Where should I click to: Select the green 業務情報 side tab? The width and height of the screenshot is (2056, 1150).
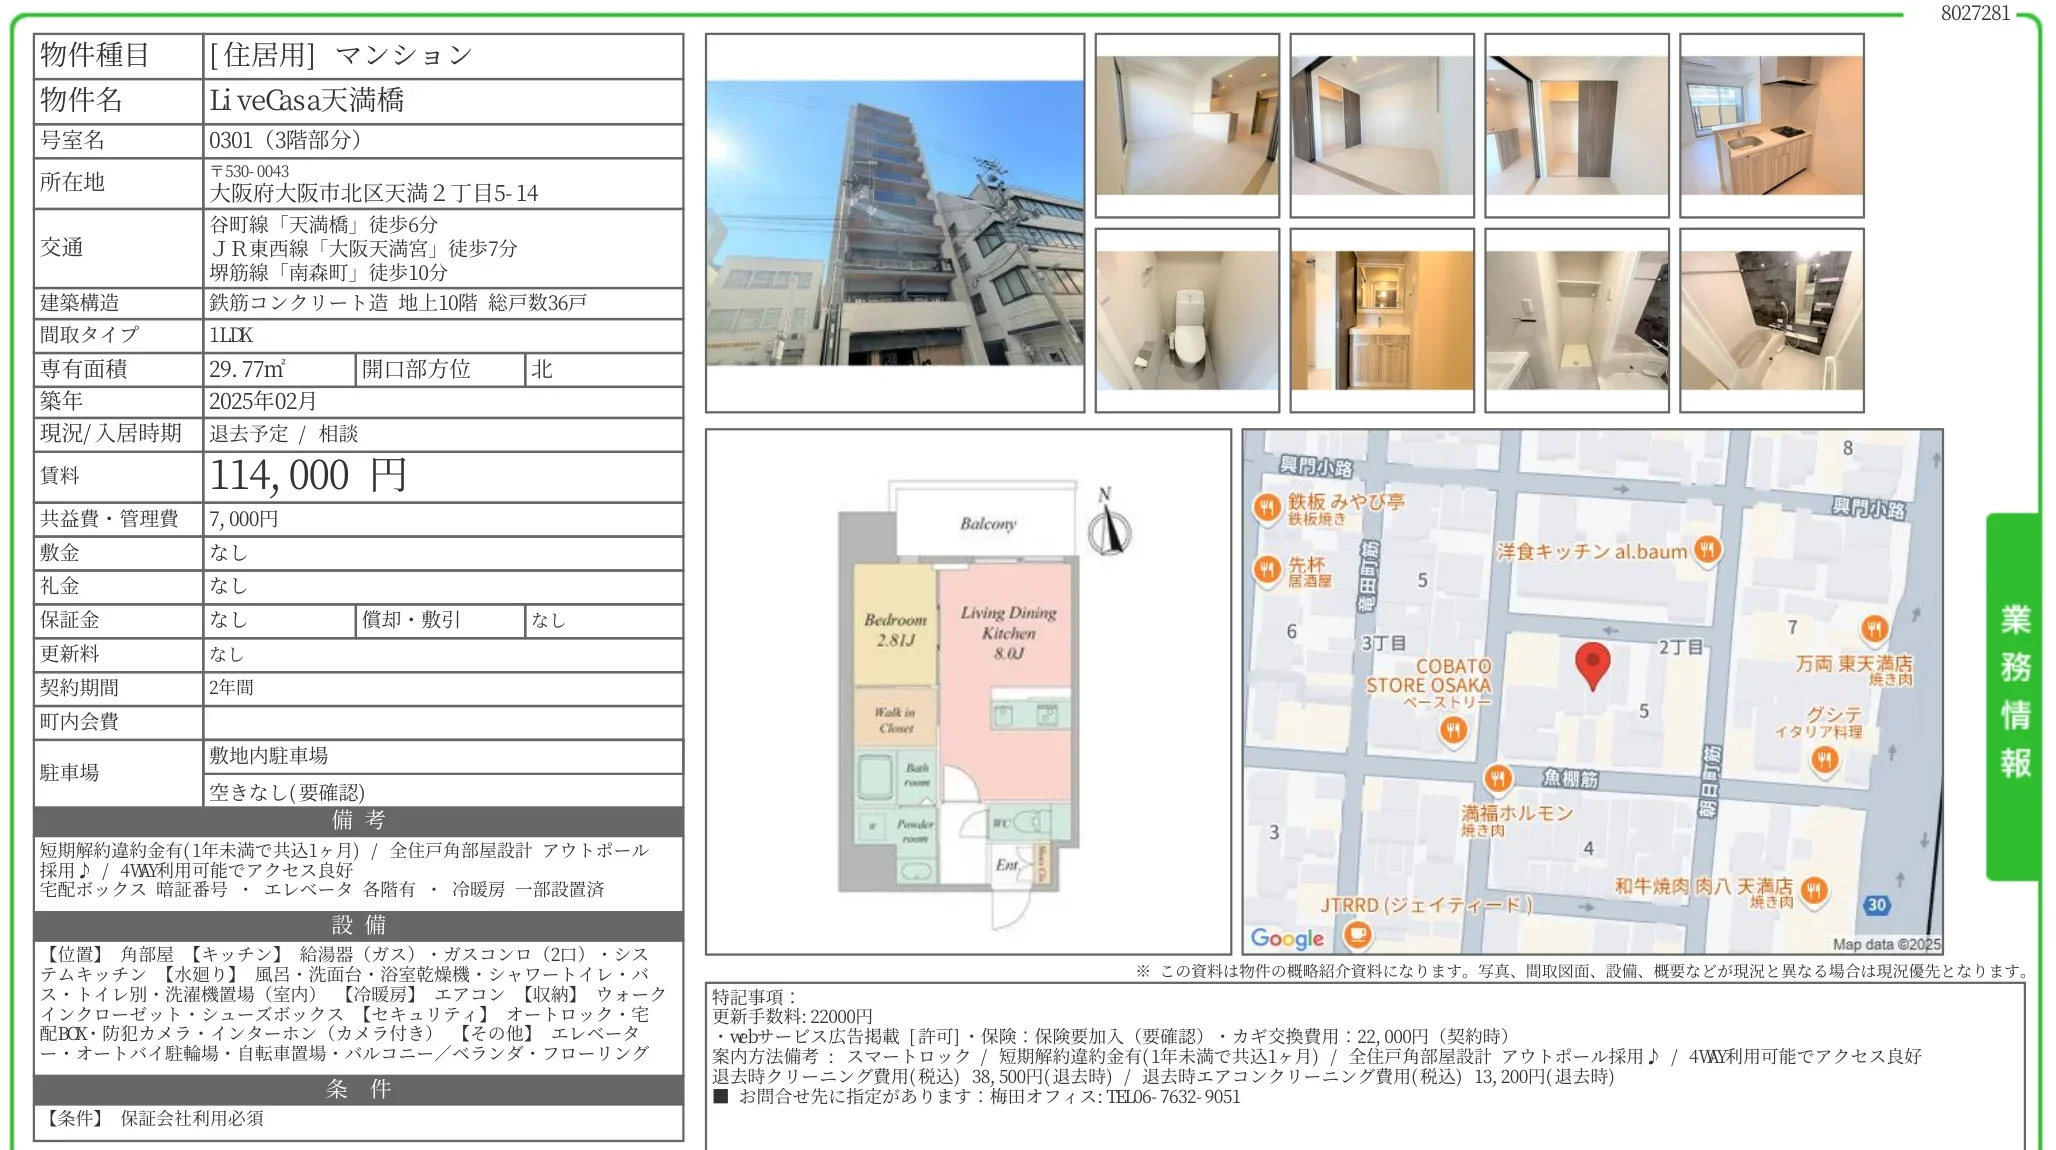click(x=2014, y=694)
